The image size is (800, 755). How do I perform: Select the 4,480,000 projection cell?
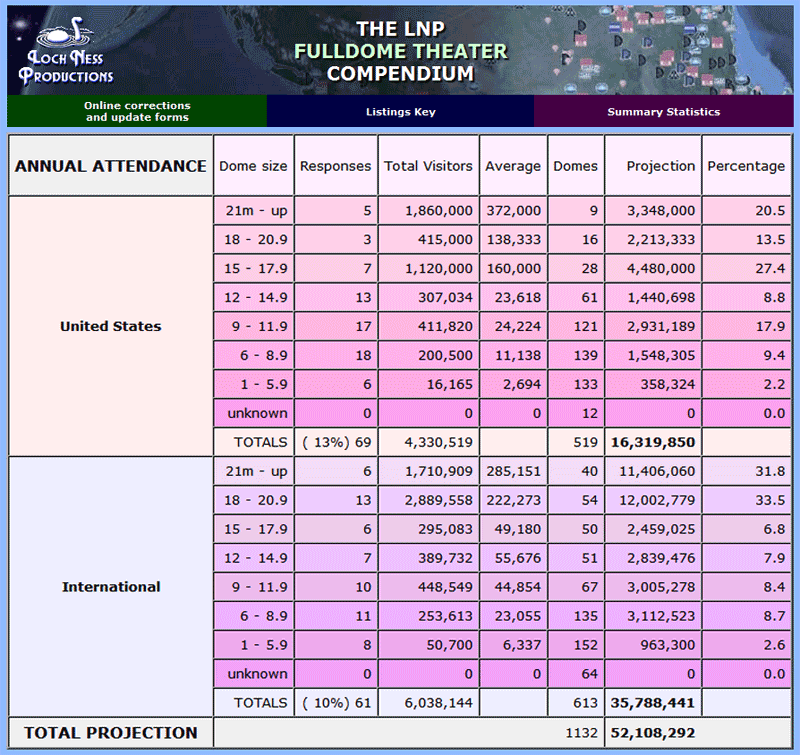pos(653,268)
